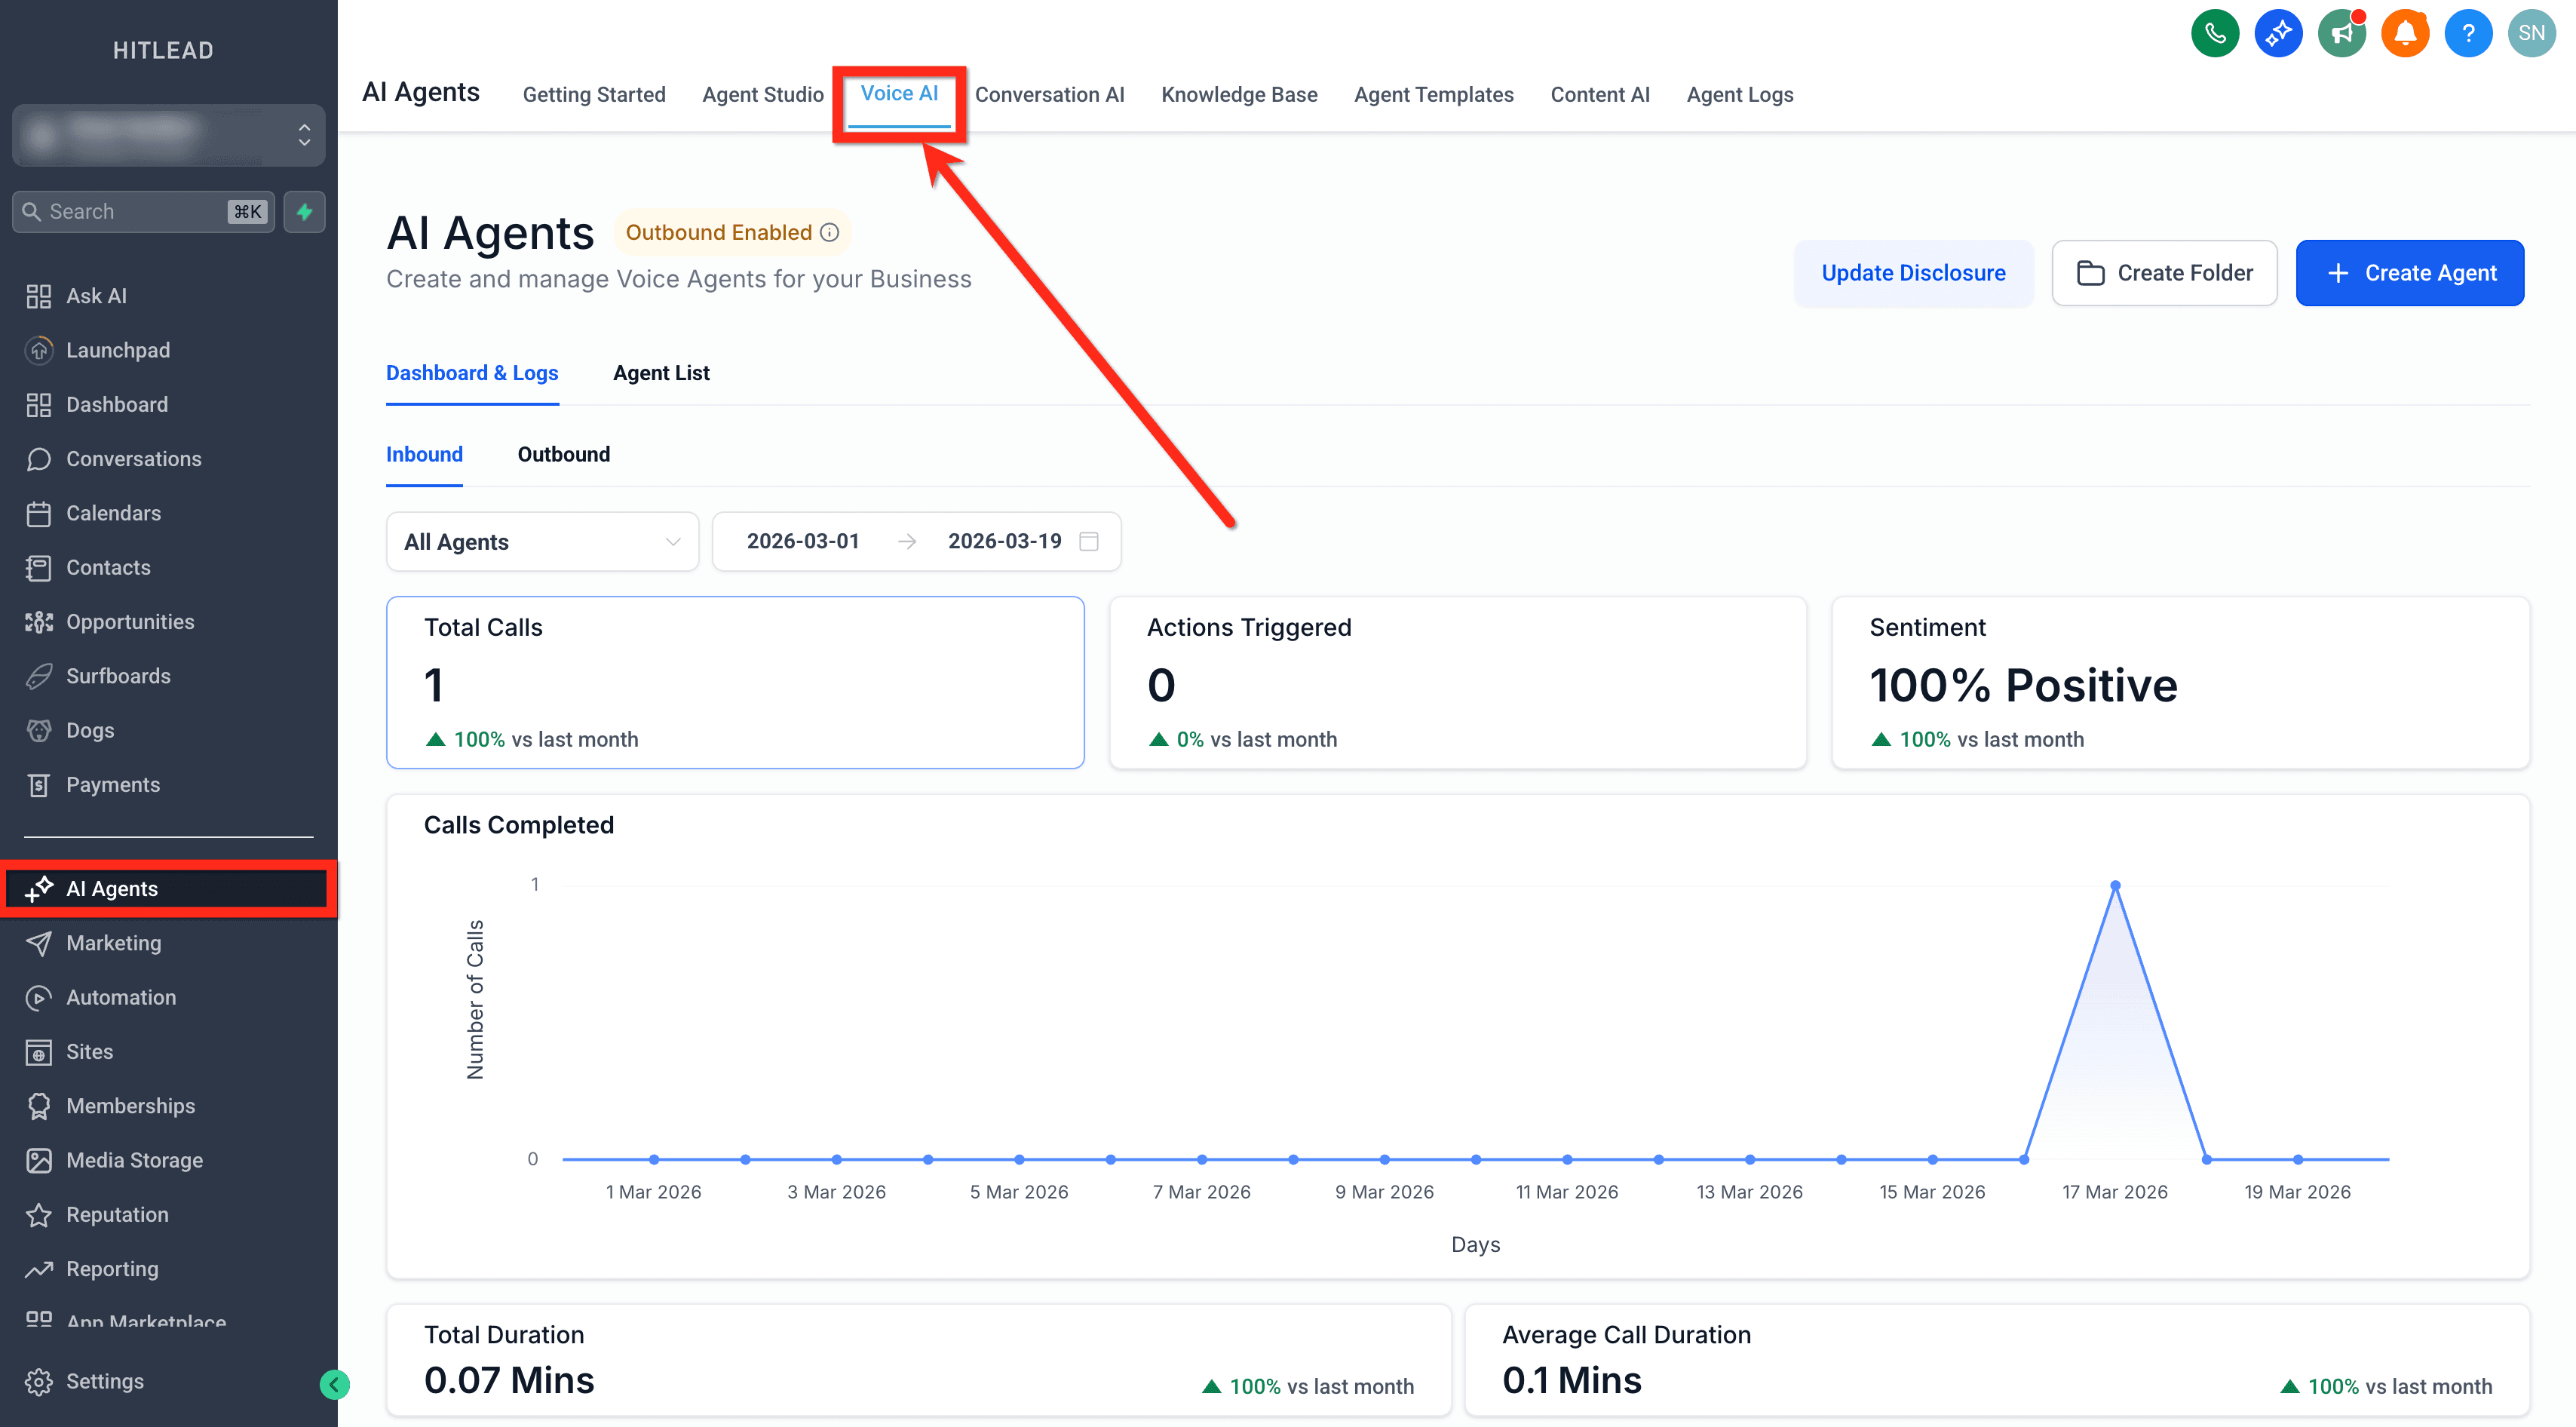Open the All Agents filter dropdown
2576x1427 pixels.
point(542,541)
